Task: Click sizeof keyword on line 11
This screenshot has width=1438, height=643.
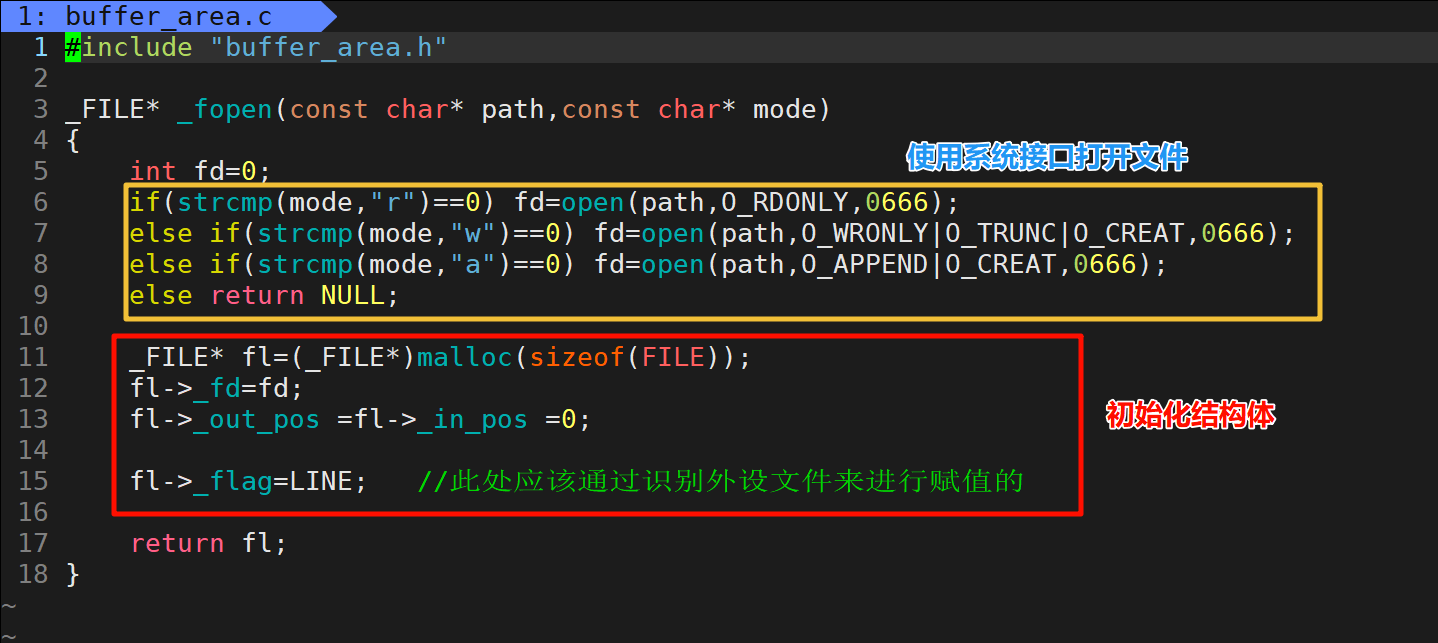Action: 576,357
